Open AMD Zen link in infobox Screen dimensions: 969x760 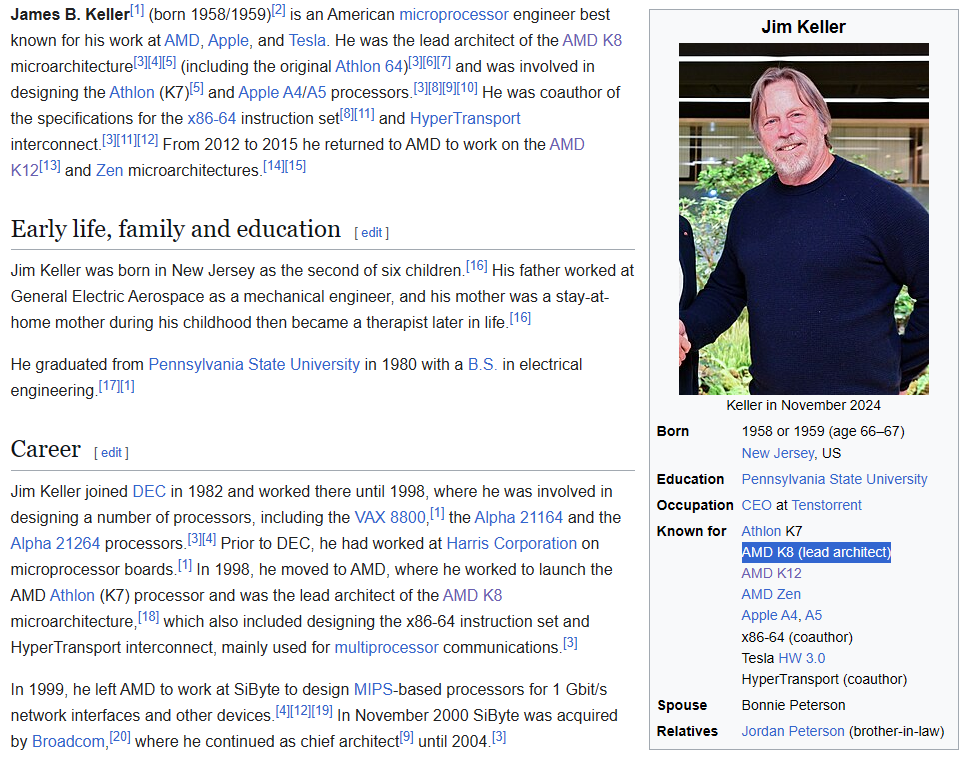coord(771,594)
